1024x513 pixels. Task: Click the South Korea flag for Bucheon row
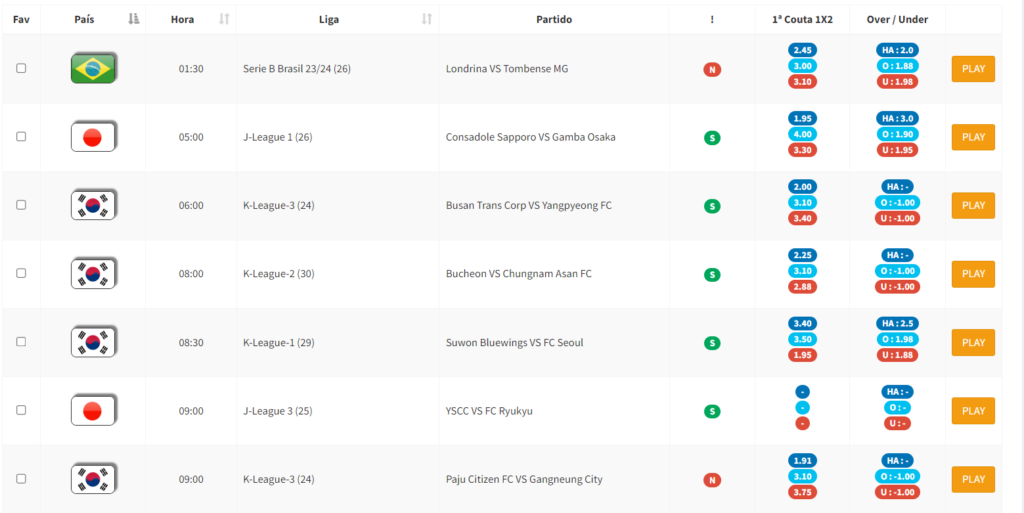click(x=93, y=273)
